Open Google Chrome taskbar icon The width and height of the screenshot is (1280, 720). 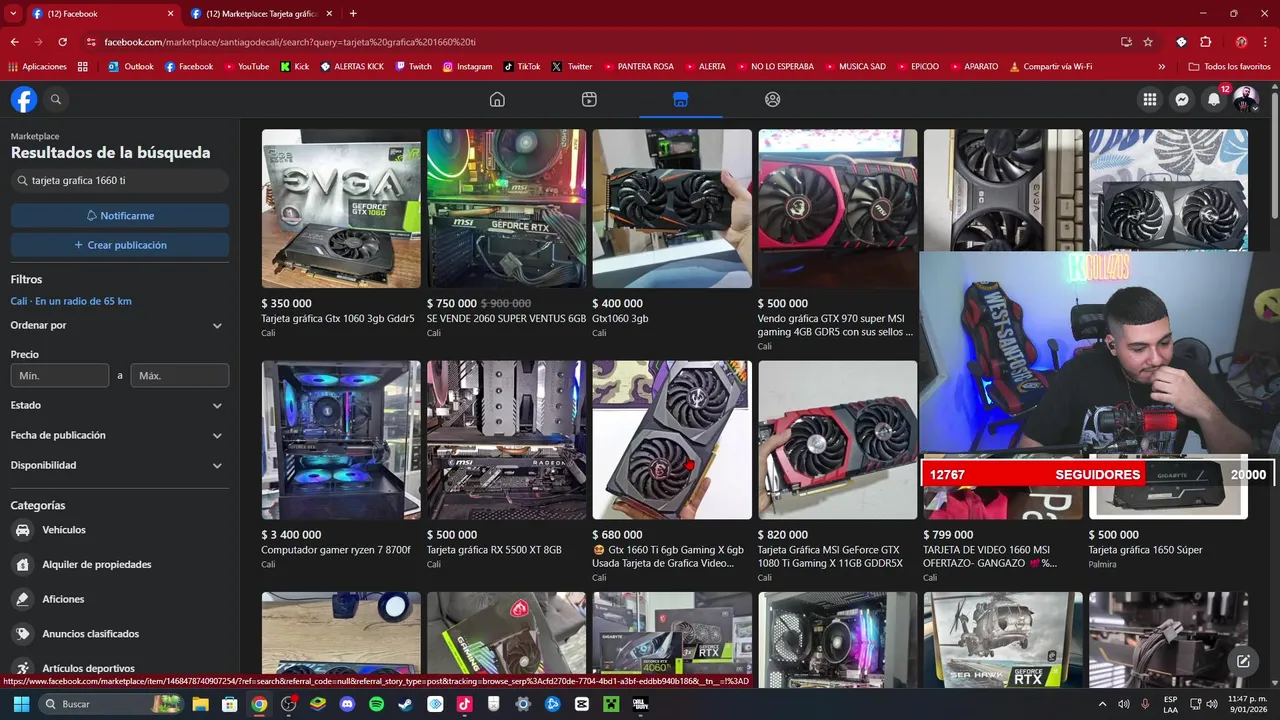[259, 704]
